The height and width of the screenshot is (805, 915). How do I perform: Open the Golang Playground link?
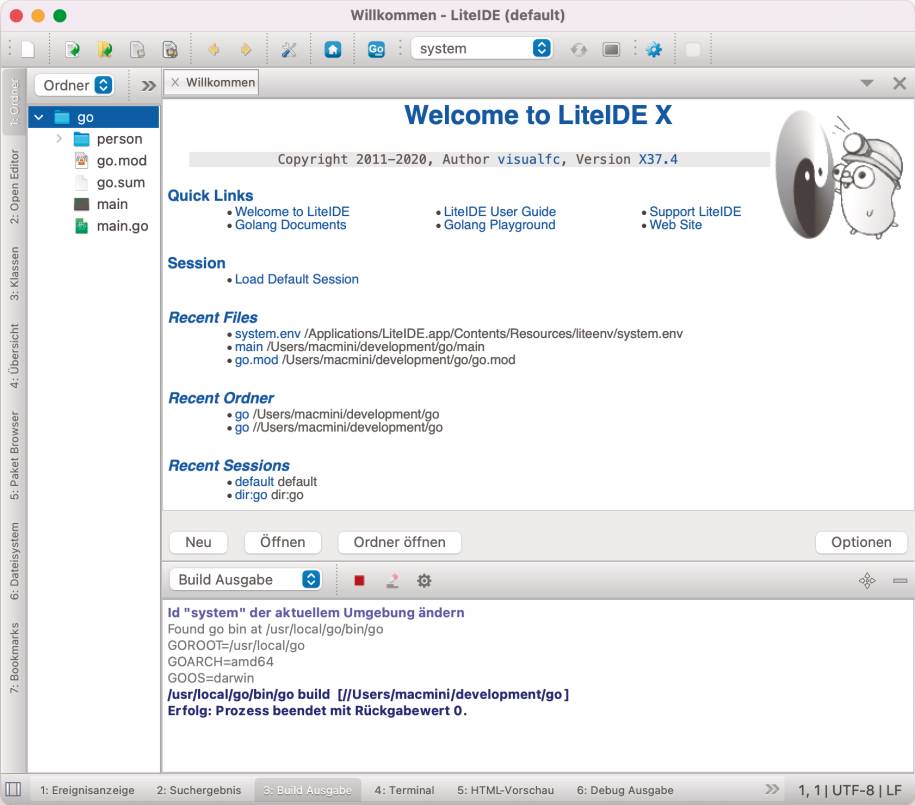tap(500, 225)
